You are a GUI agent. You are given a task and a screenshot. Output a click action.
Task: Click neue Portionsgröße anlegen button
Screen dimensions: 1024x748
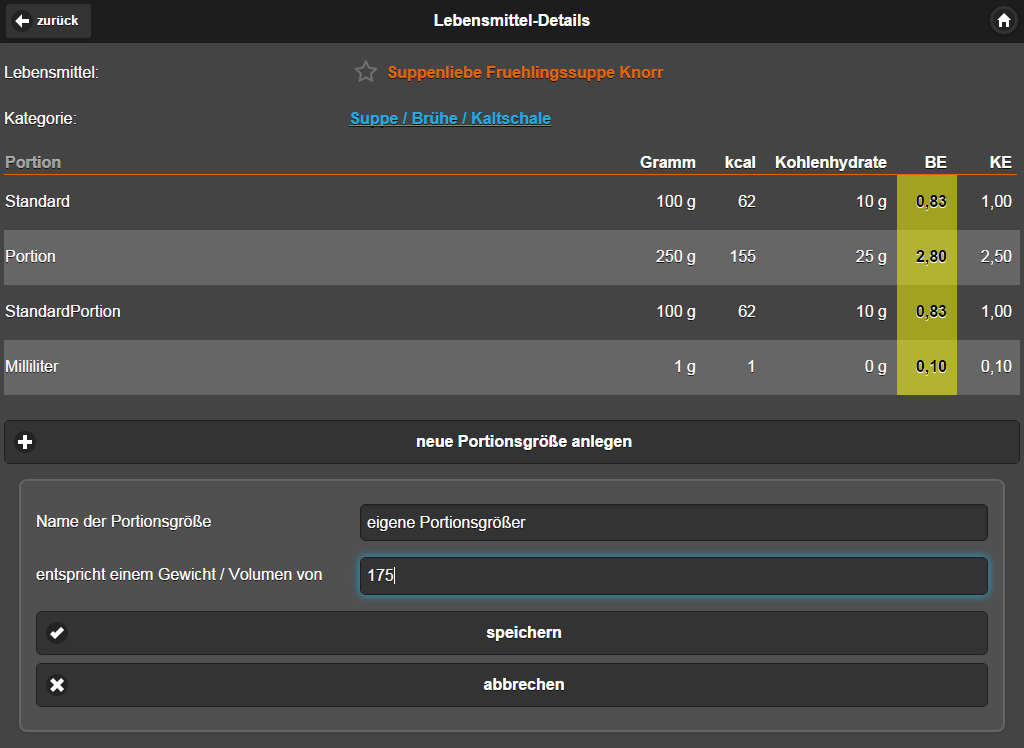tap(511, 442)
